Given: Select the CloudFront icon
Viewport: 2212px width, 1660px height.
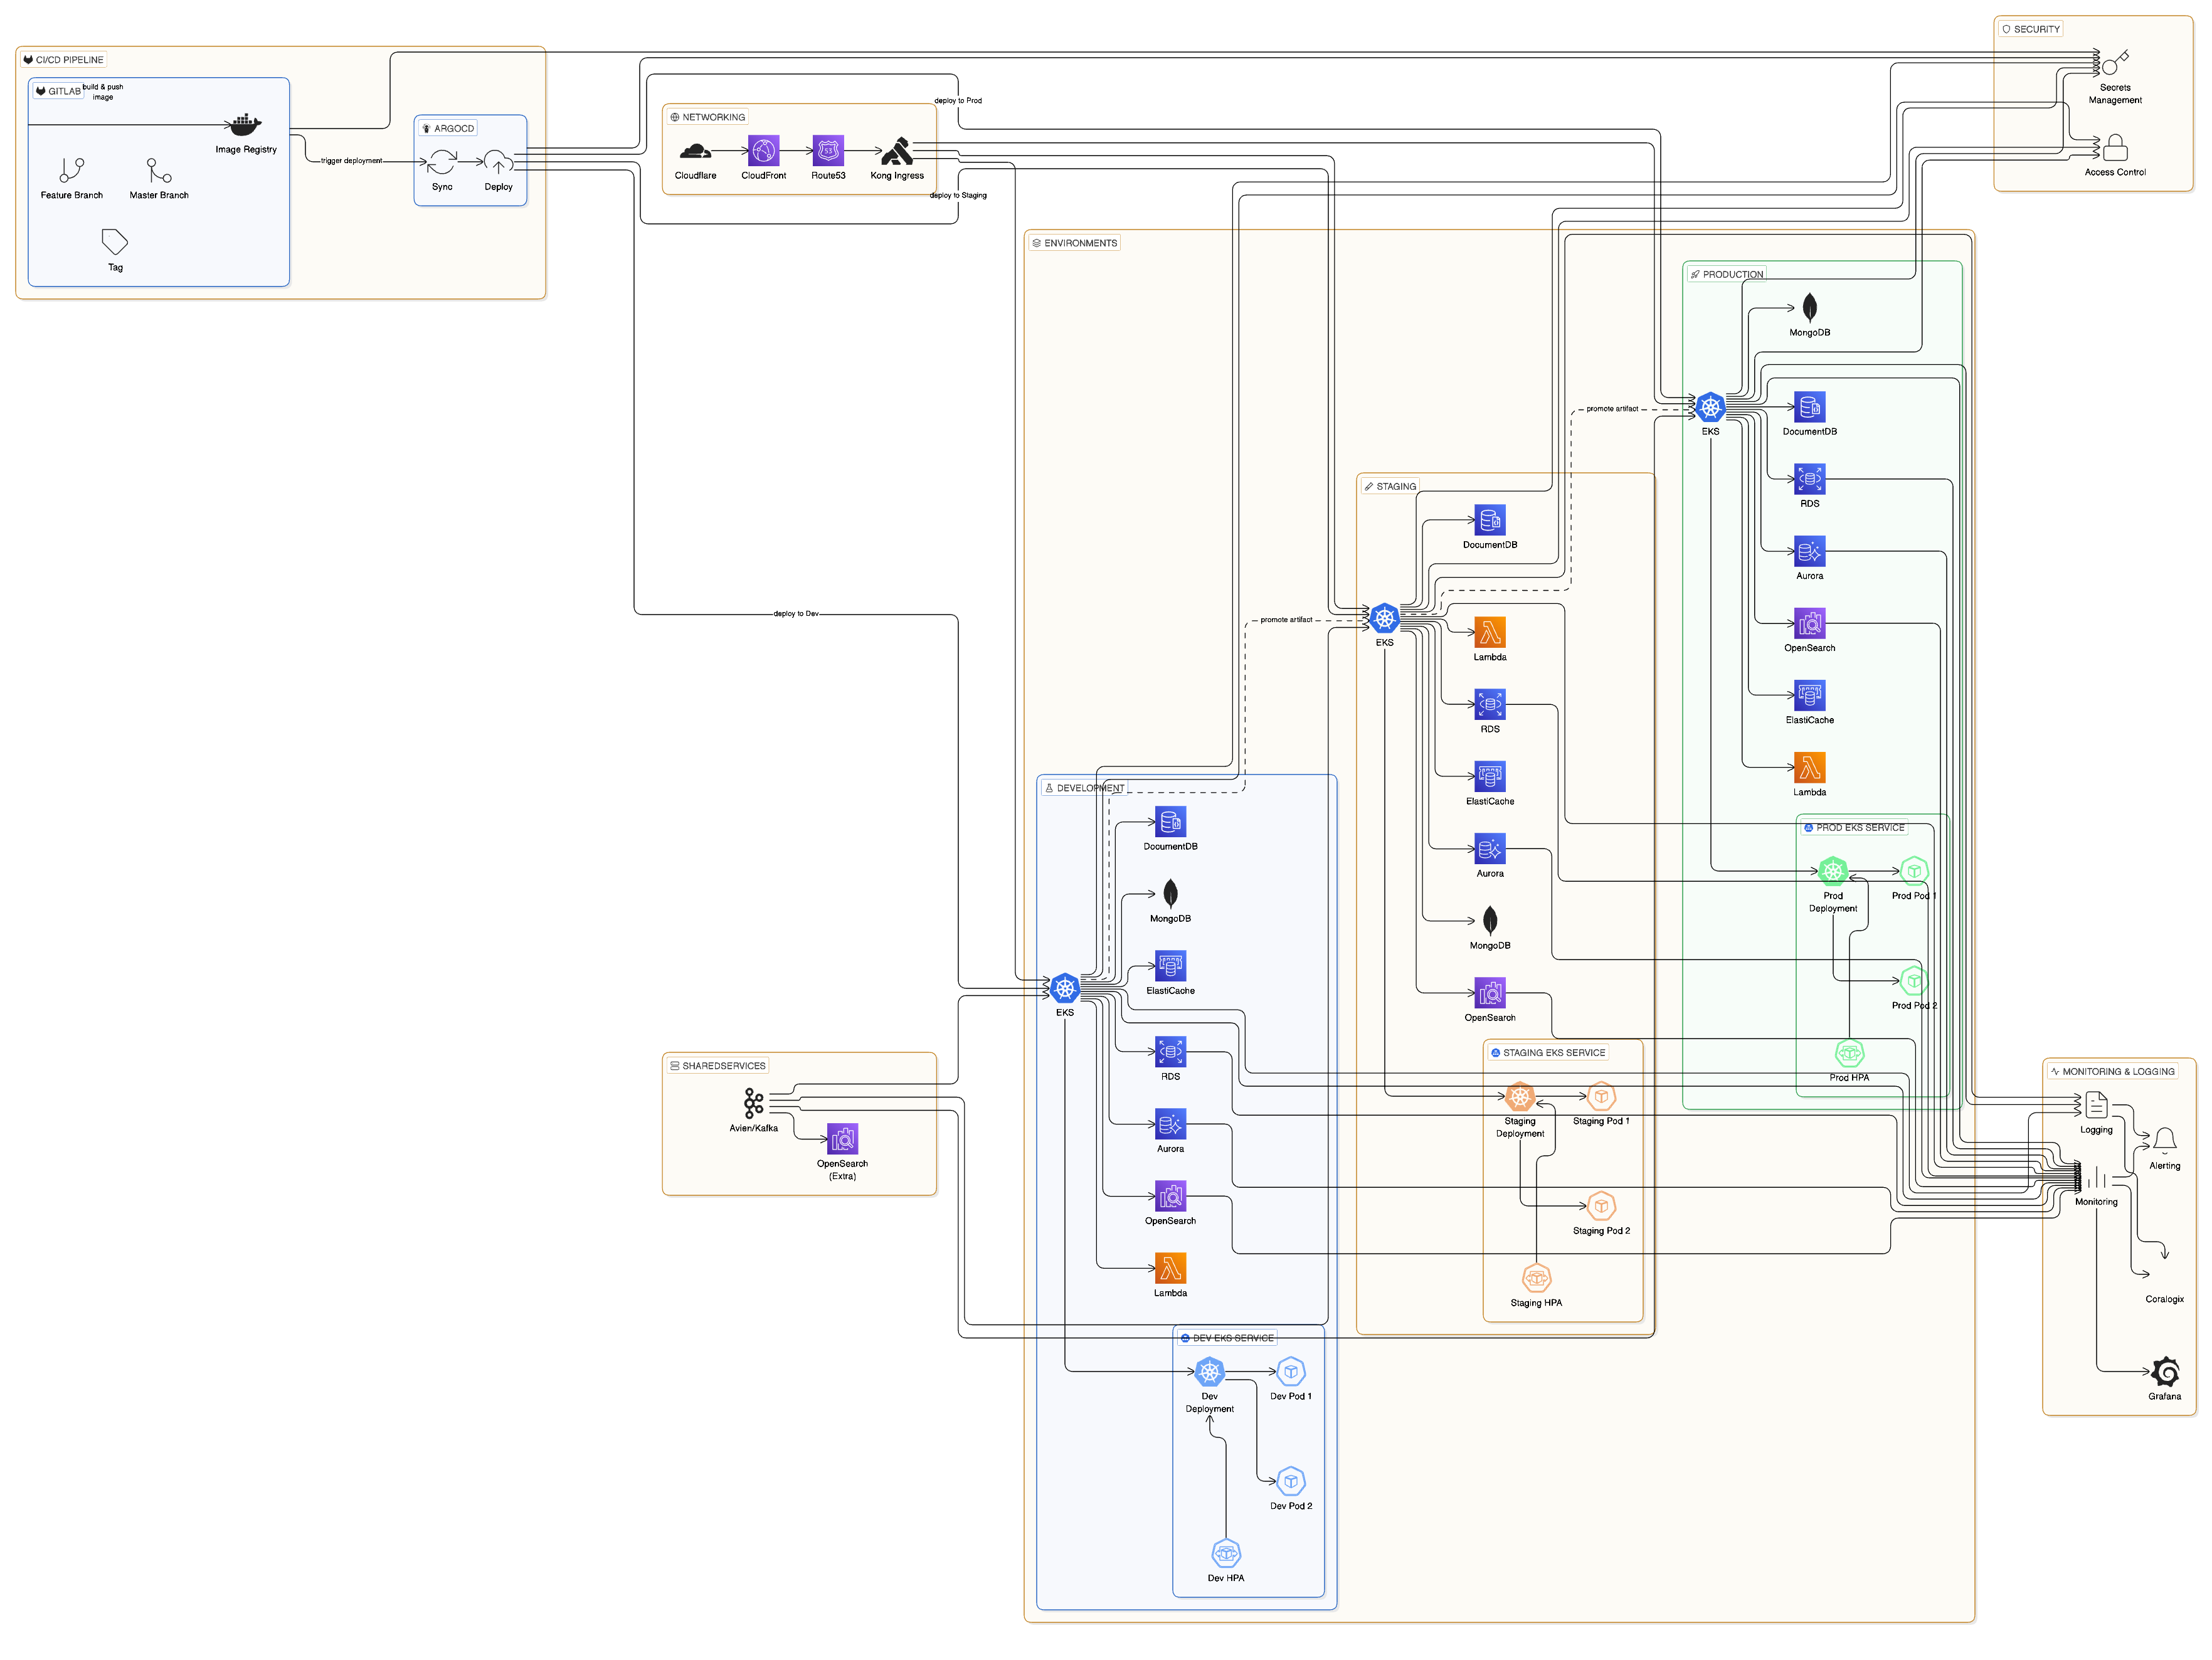Looking at the screenshot, I should 763,152.
